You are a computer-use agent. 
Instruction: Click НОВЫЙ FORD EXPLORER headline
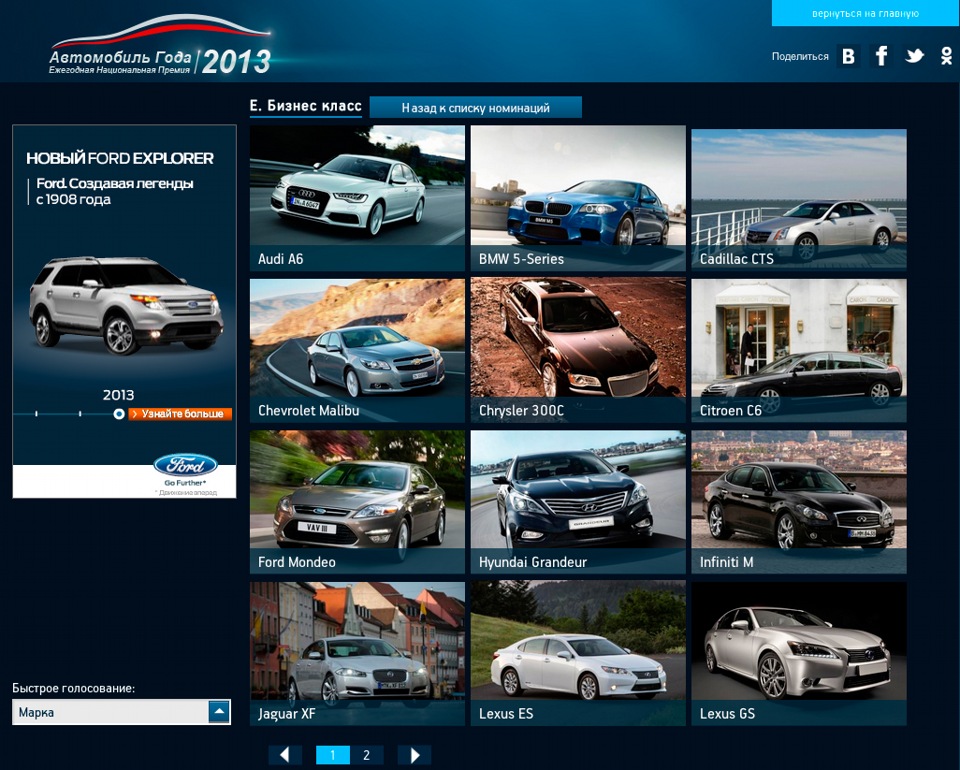(120, 159)
